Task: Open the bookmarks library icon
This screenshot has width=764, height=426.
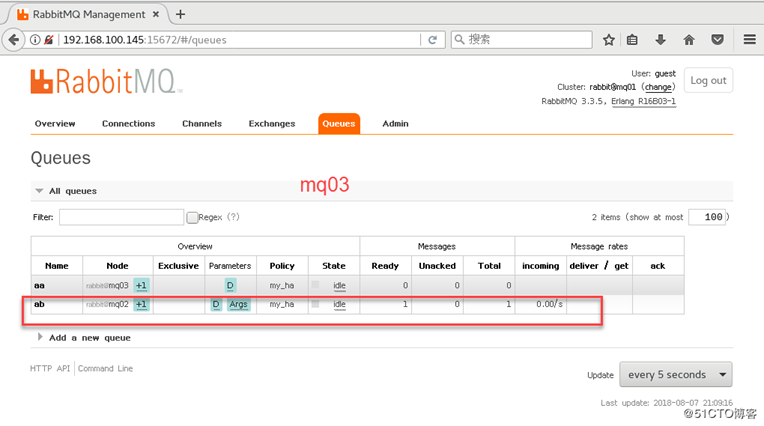Action: [x=632, y=40]
